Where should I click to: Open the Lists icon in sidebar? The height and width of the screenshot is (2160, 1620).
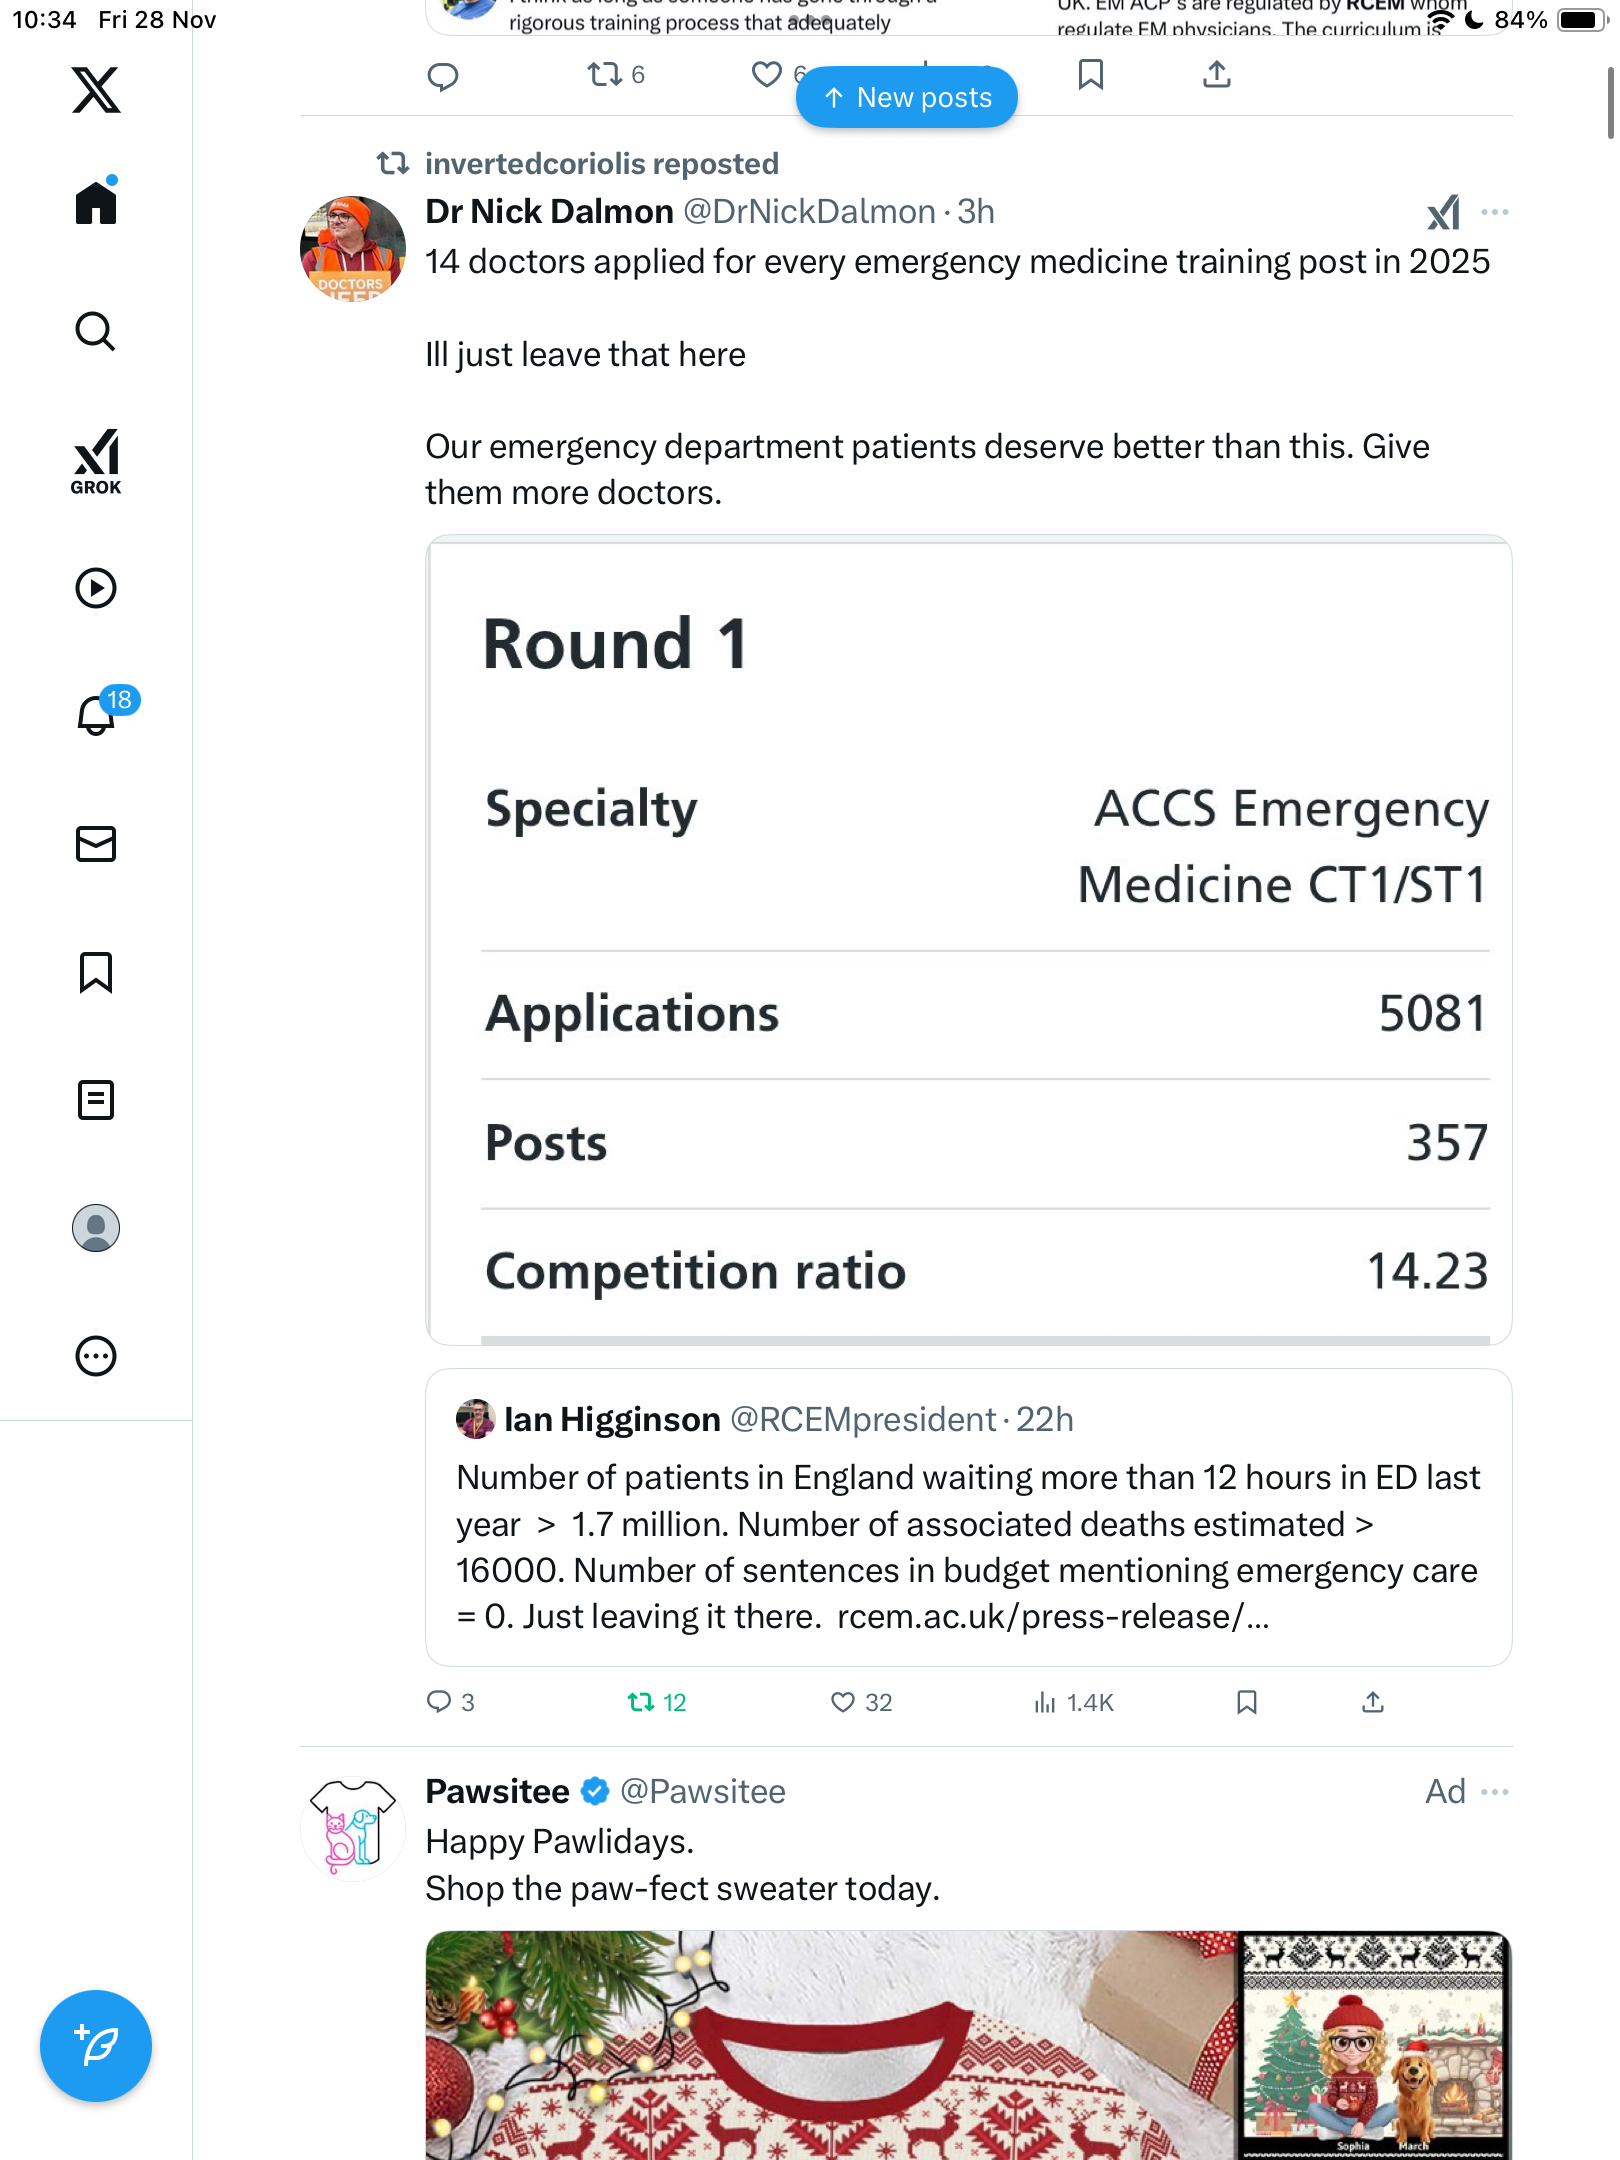tap(96, 1100)
